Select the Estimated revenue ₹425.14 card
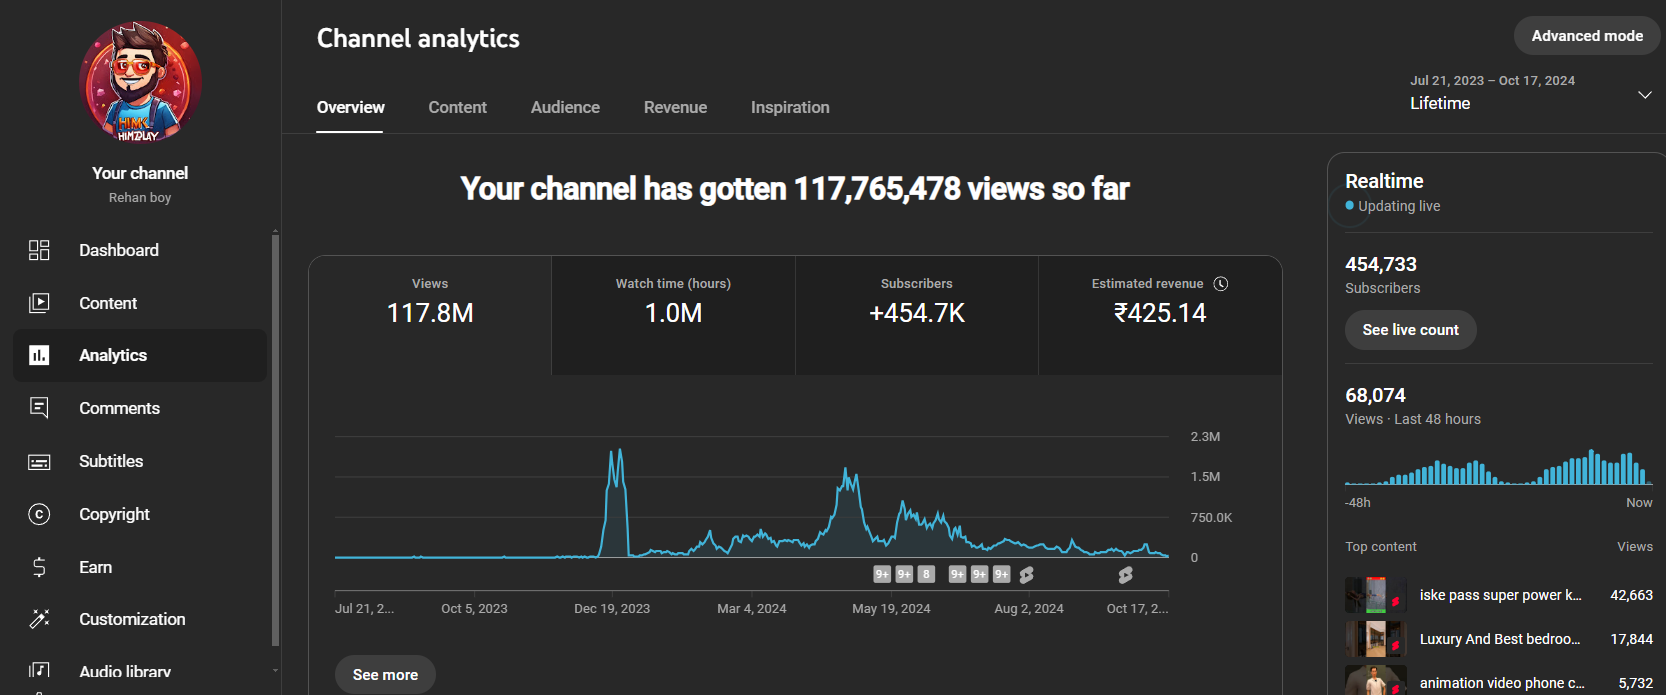This screenshot has height=695, width=1666. pos(1160,315)
